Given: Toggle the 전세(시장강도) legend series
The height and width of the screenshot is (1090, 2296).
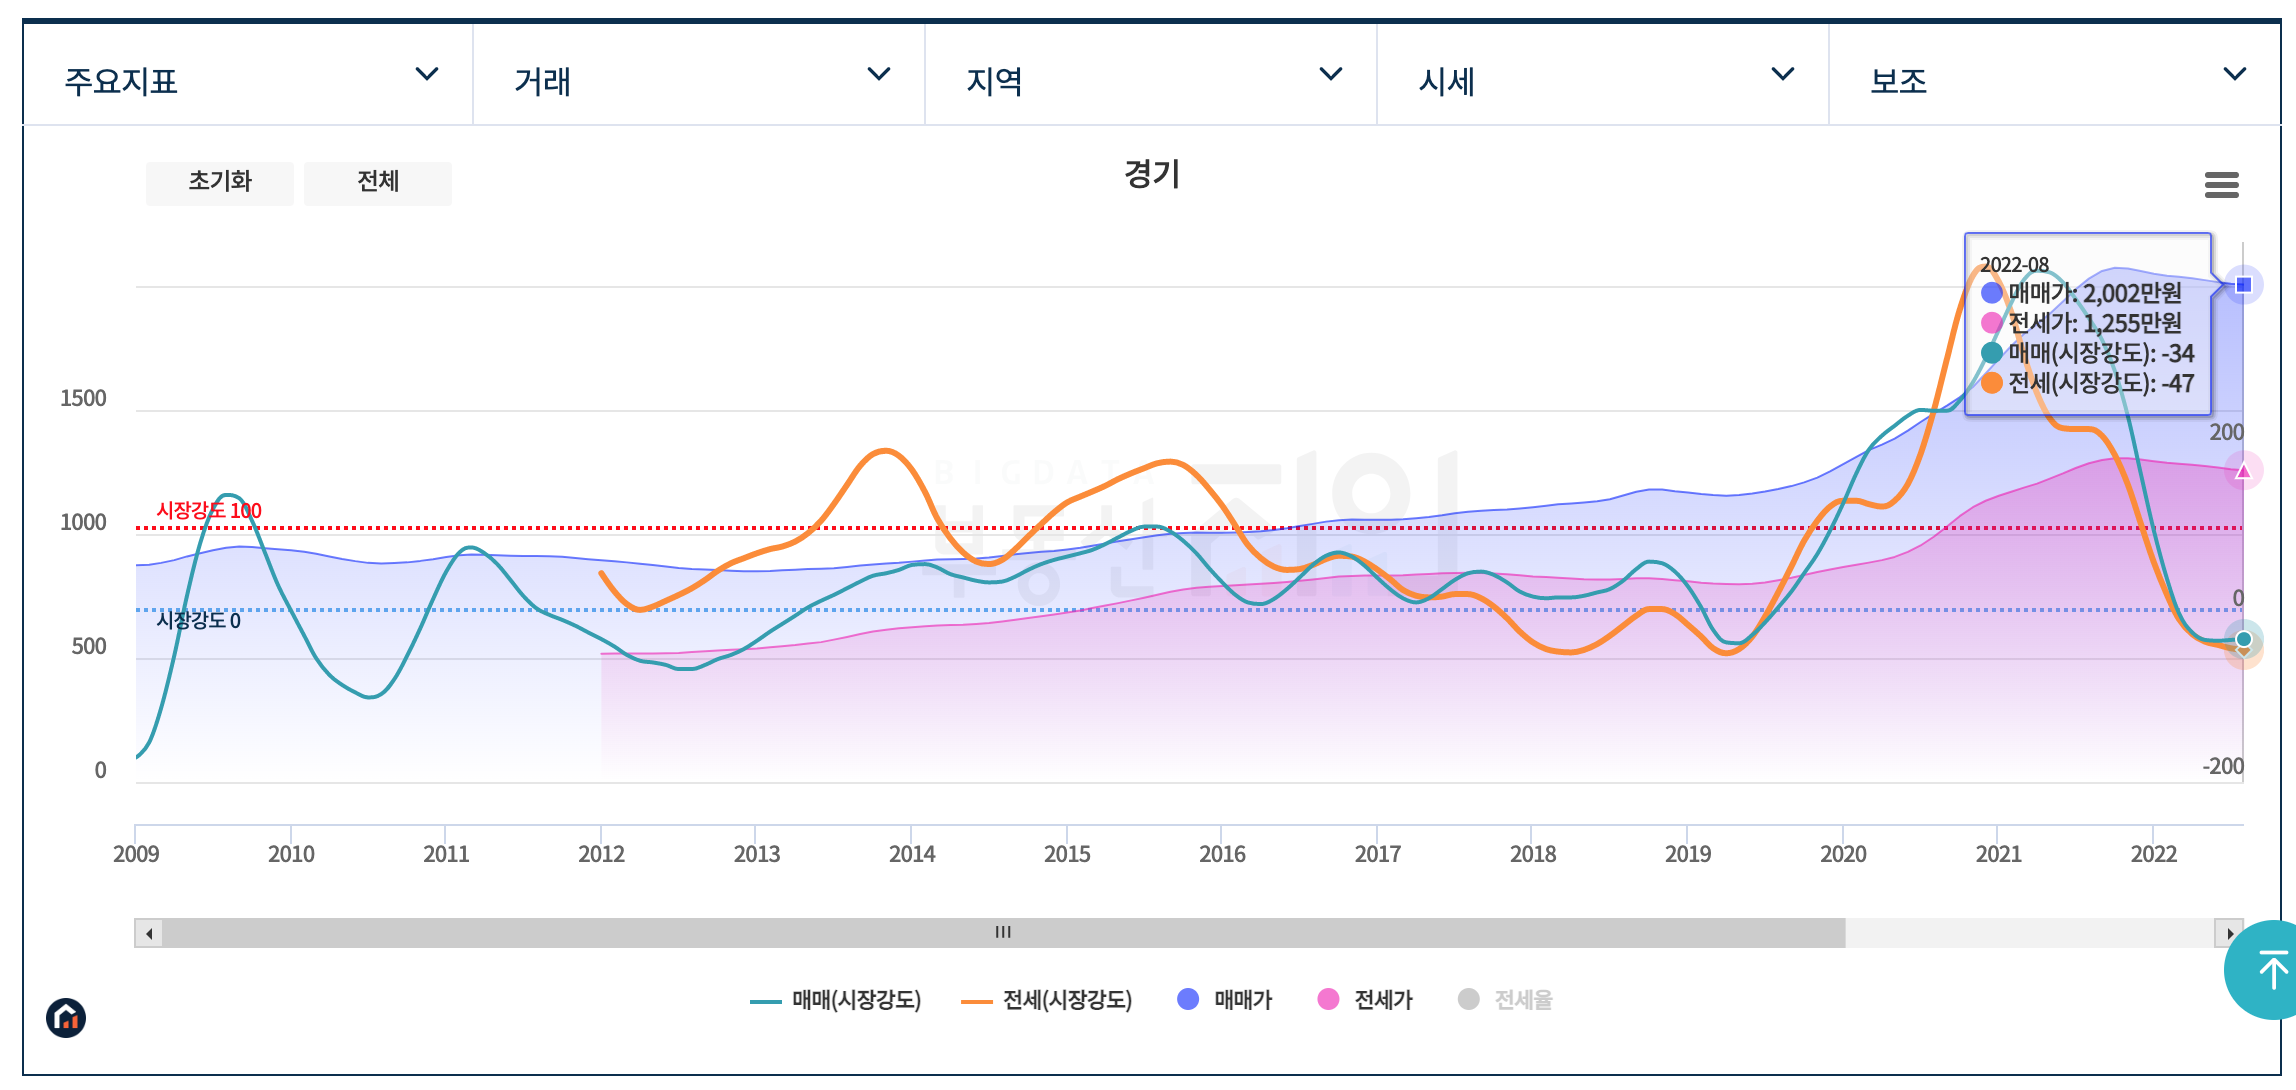Looking at the screenshot, I should point(1066,1000).
